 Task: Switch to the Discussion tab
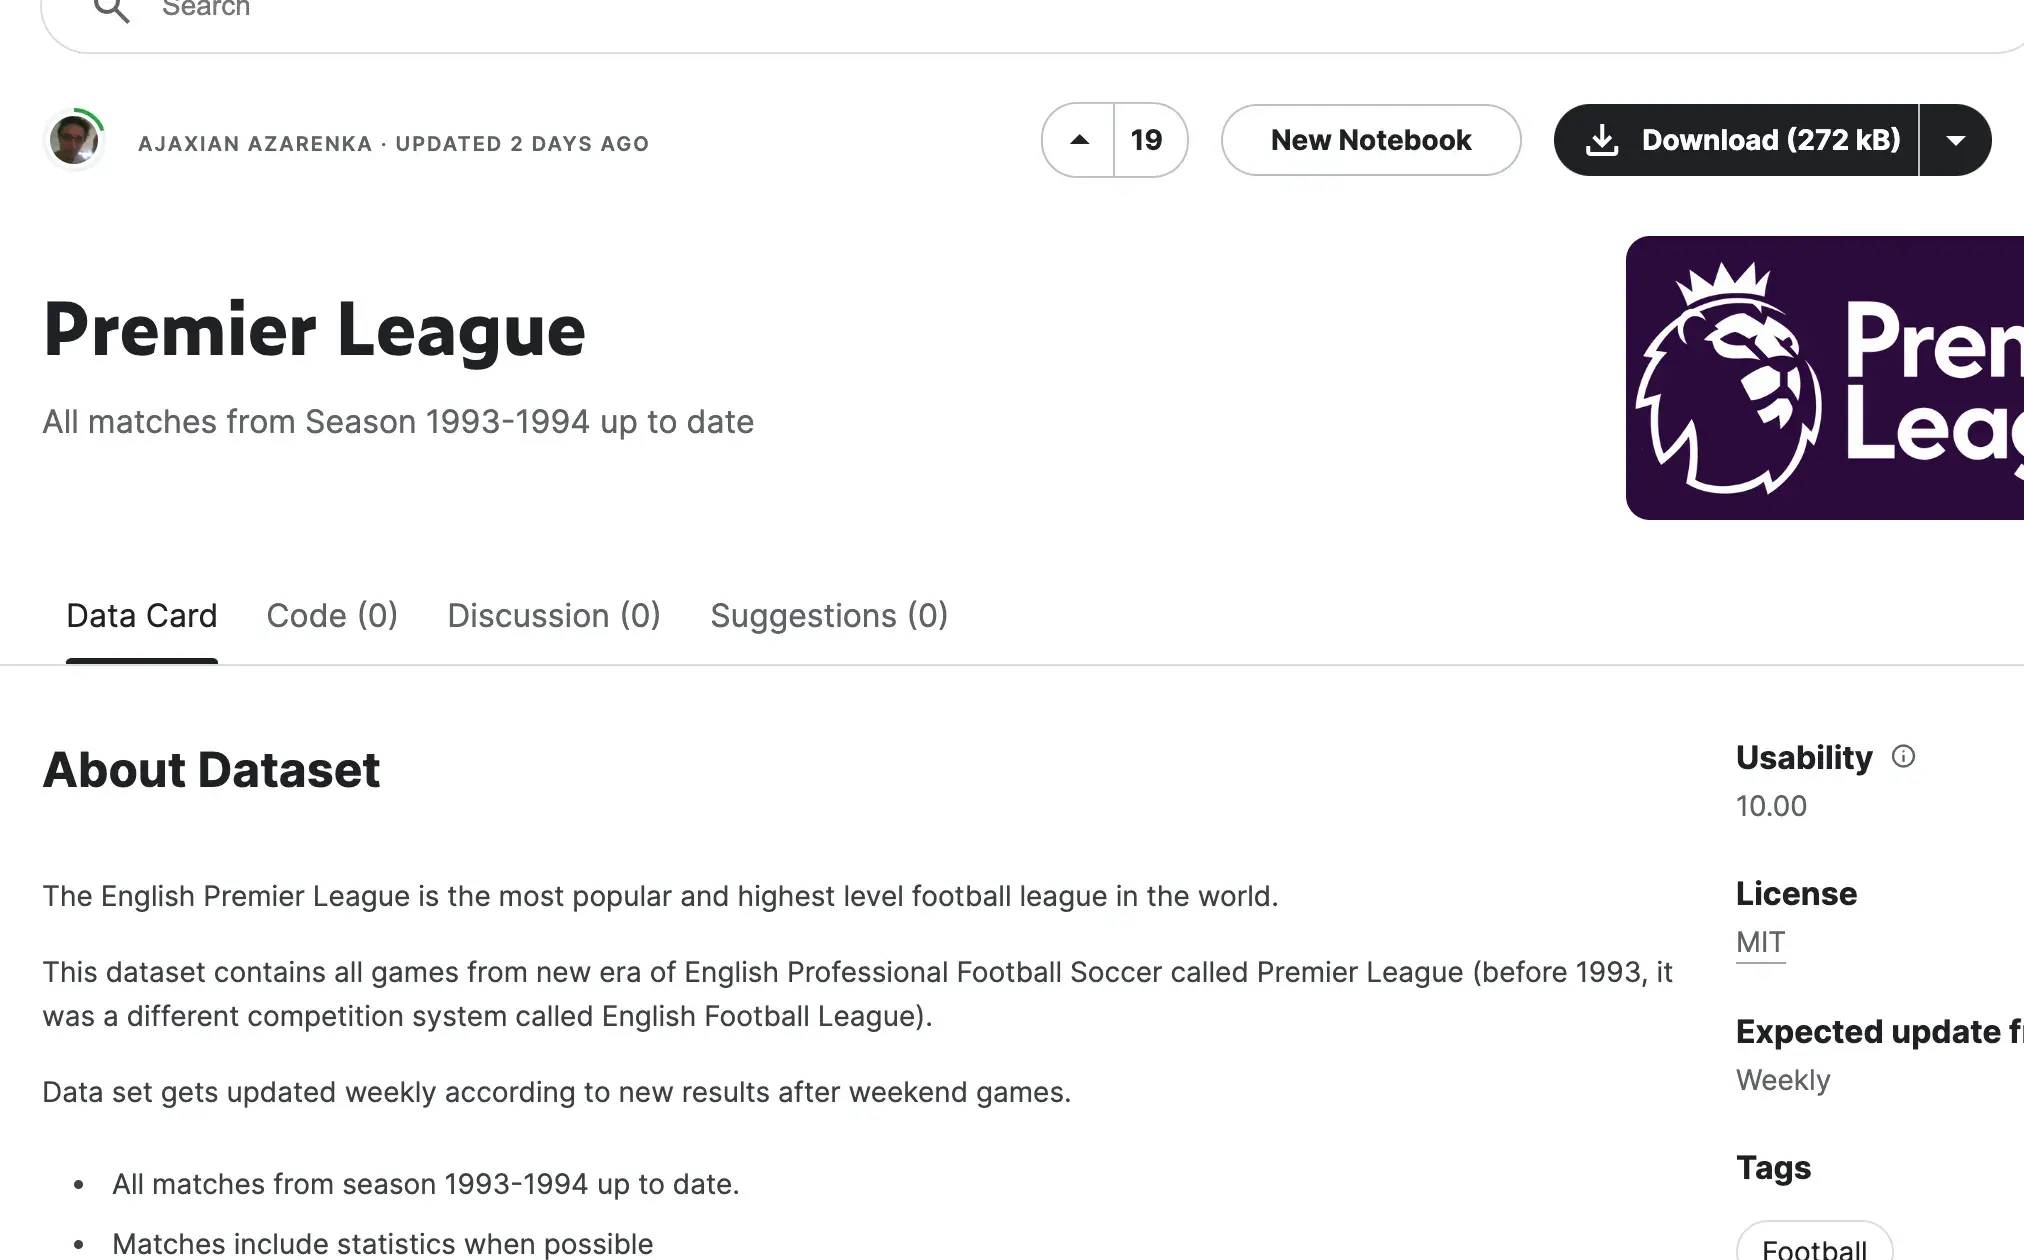554,615
